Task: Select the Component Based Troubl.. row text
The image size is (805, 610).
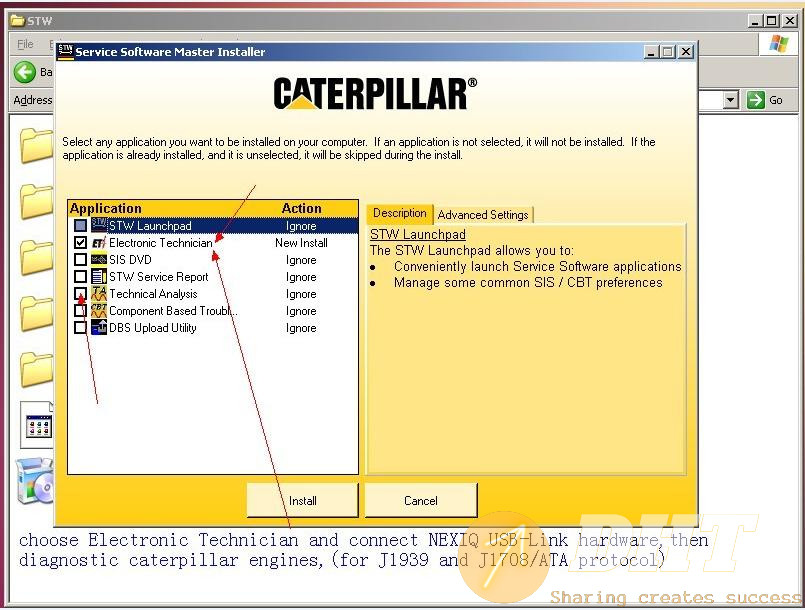Action: tap(173, 311)
